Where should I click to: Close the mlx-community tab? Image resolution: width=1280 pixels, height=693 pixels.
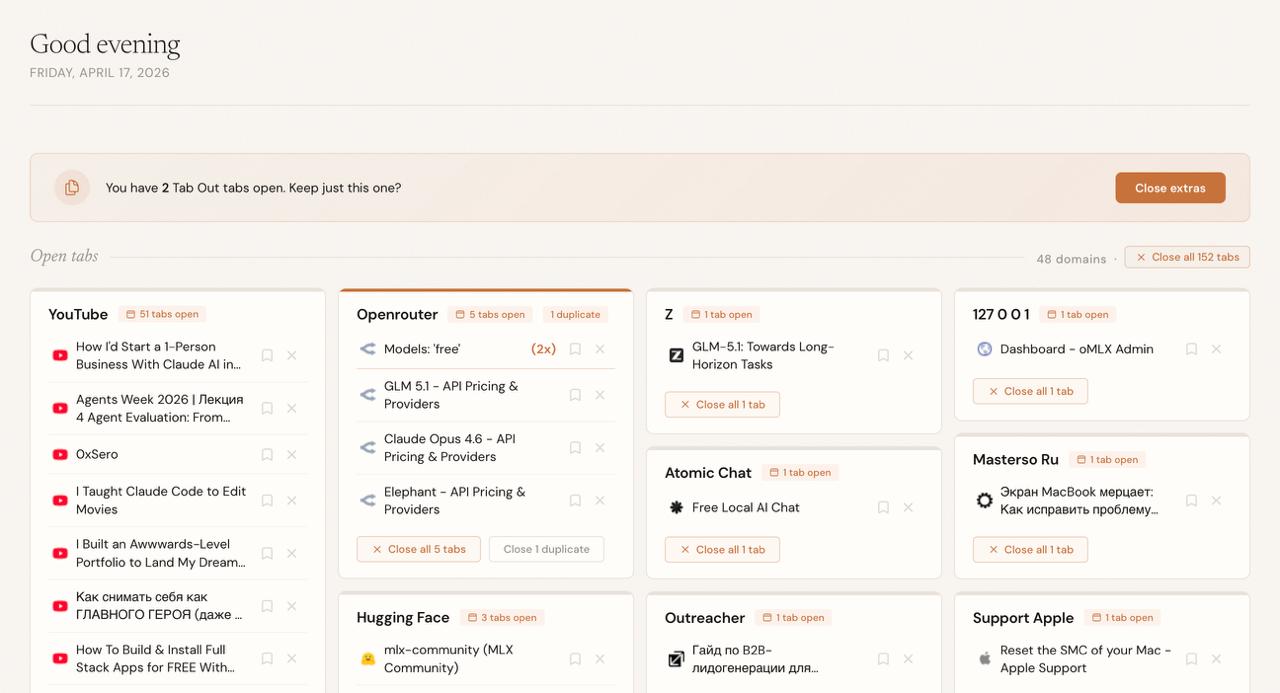coord(600,659)
